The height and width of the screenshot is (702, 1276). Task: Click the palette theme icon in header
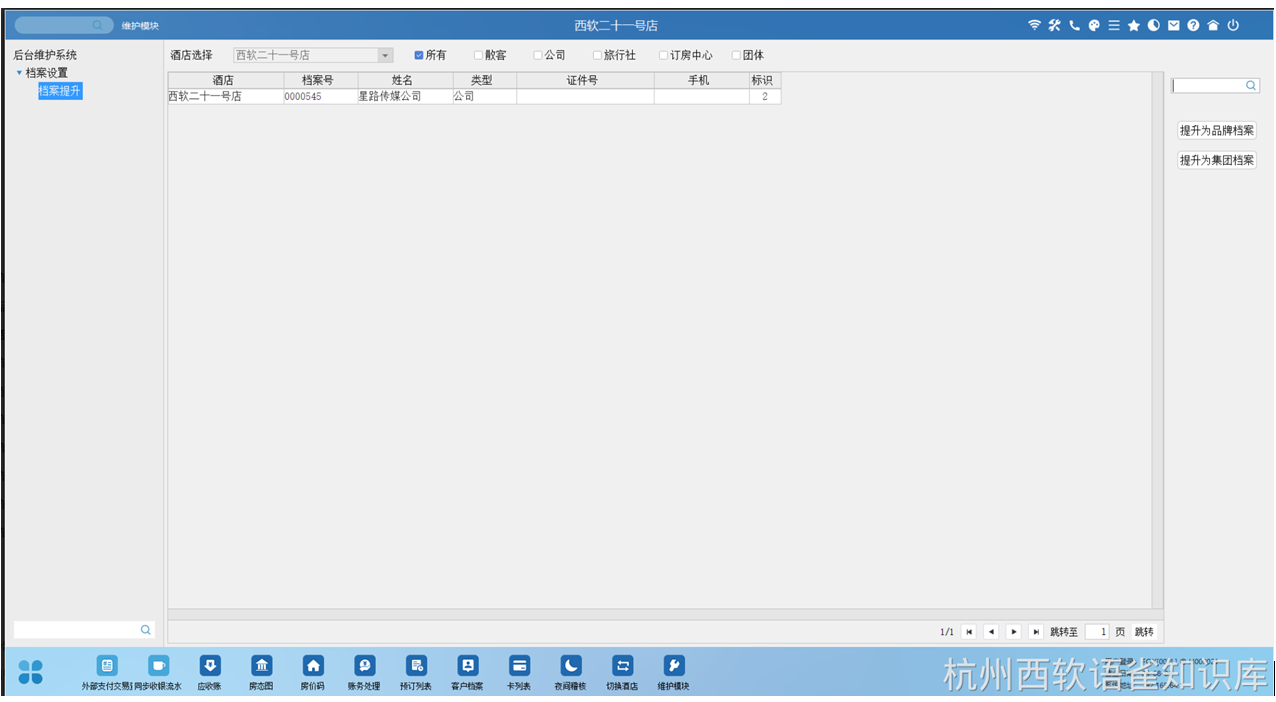[1094, 26]
